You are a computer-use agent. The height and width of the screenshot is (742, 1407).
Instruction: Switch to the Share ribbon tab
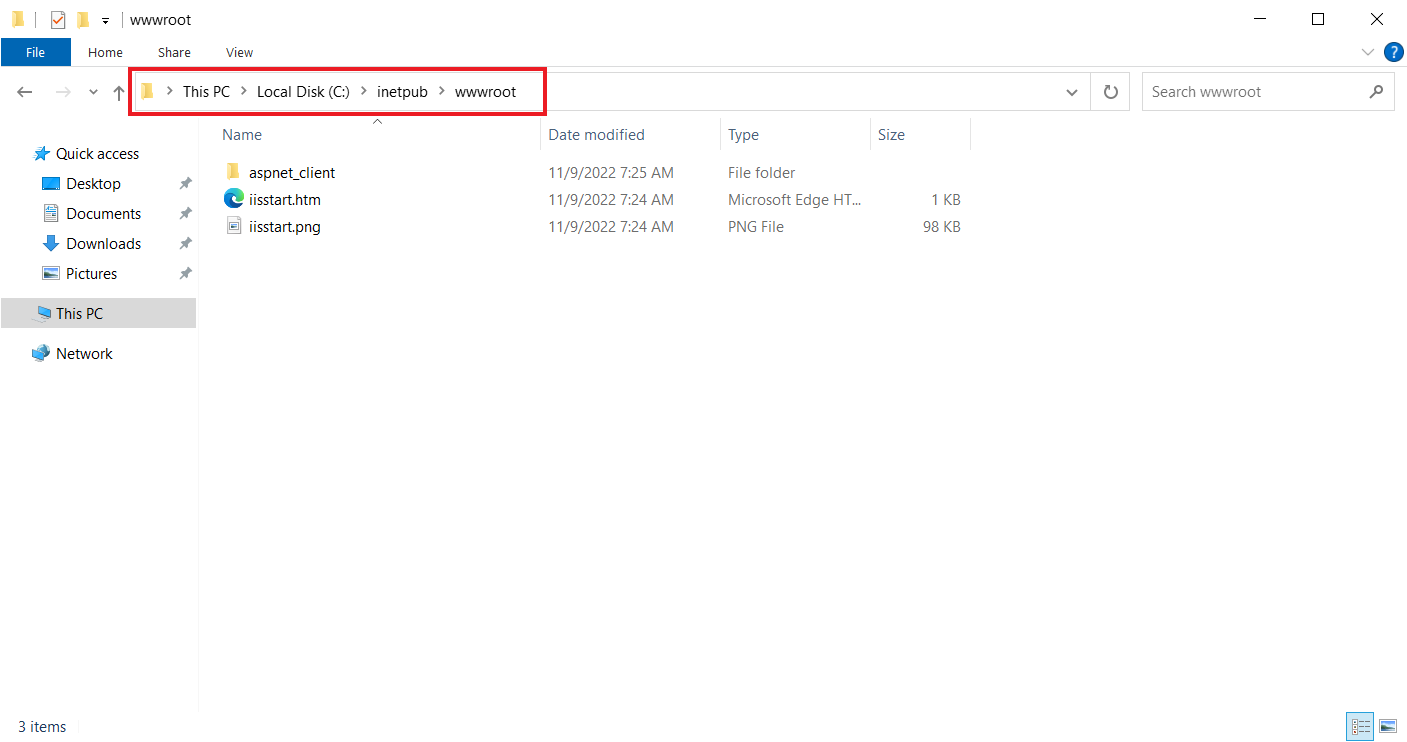click(174, 52)
